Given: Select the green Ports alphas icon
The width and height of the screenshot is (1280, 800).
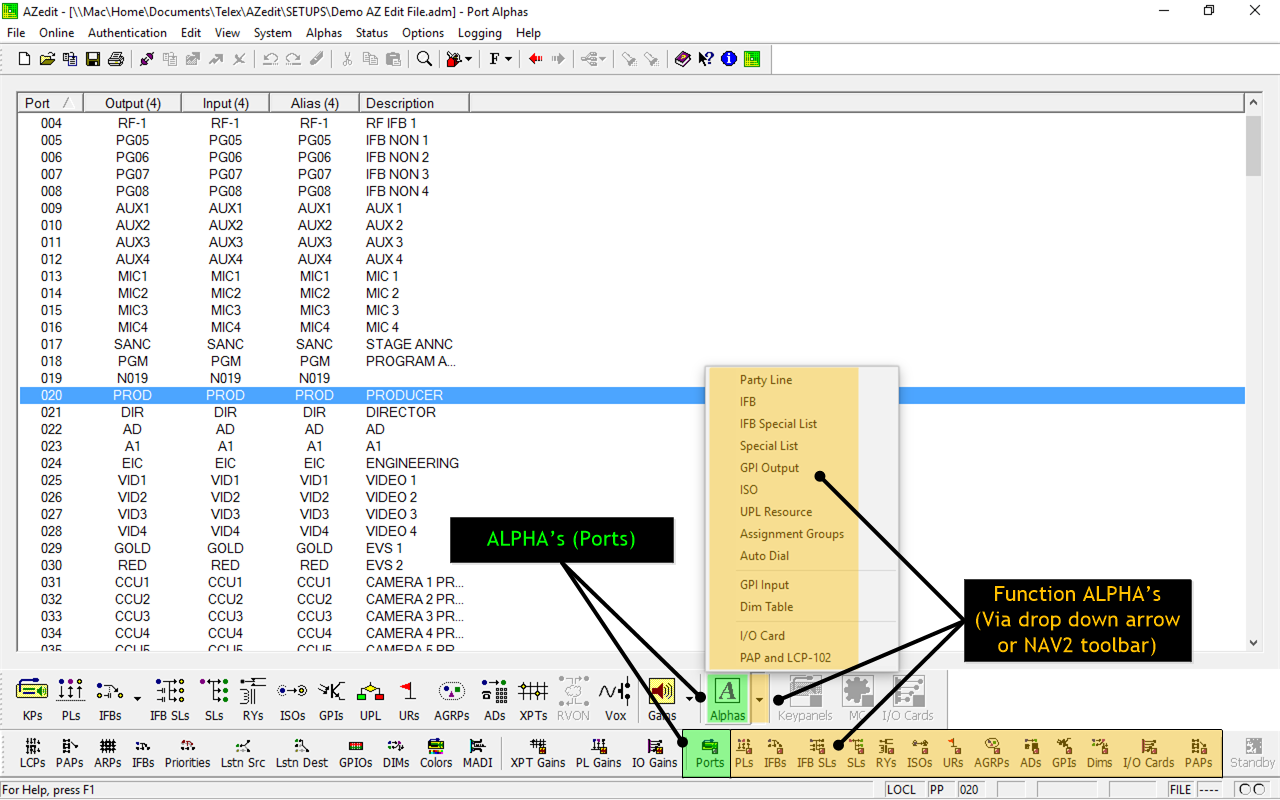Looking at the screenshot, I should [x=710, y=752].
